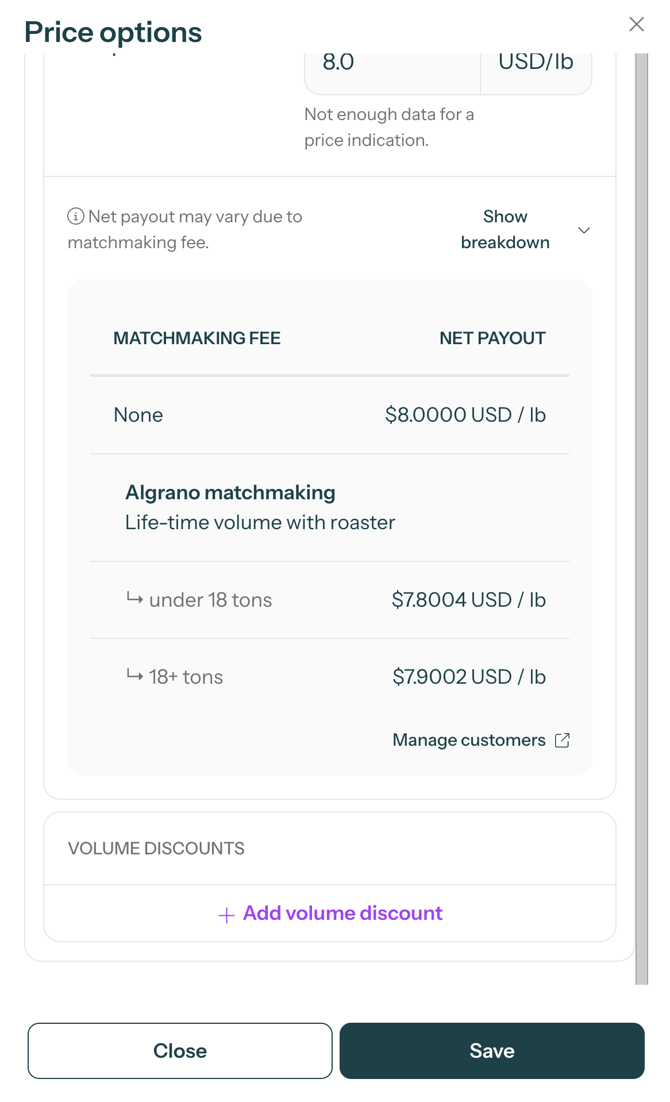
Task: Click the scrollbar on the right edge
Action: pyautogui.click(x=638, y=500)
